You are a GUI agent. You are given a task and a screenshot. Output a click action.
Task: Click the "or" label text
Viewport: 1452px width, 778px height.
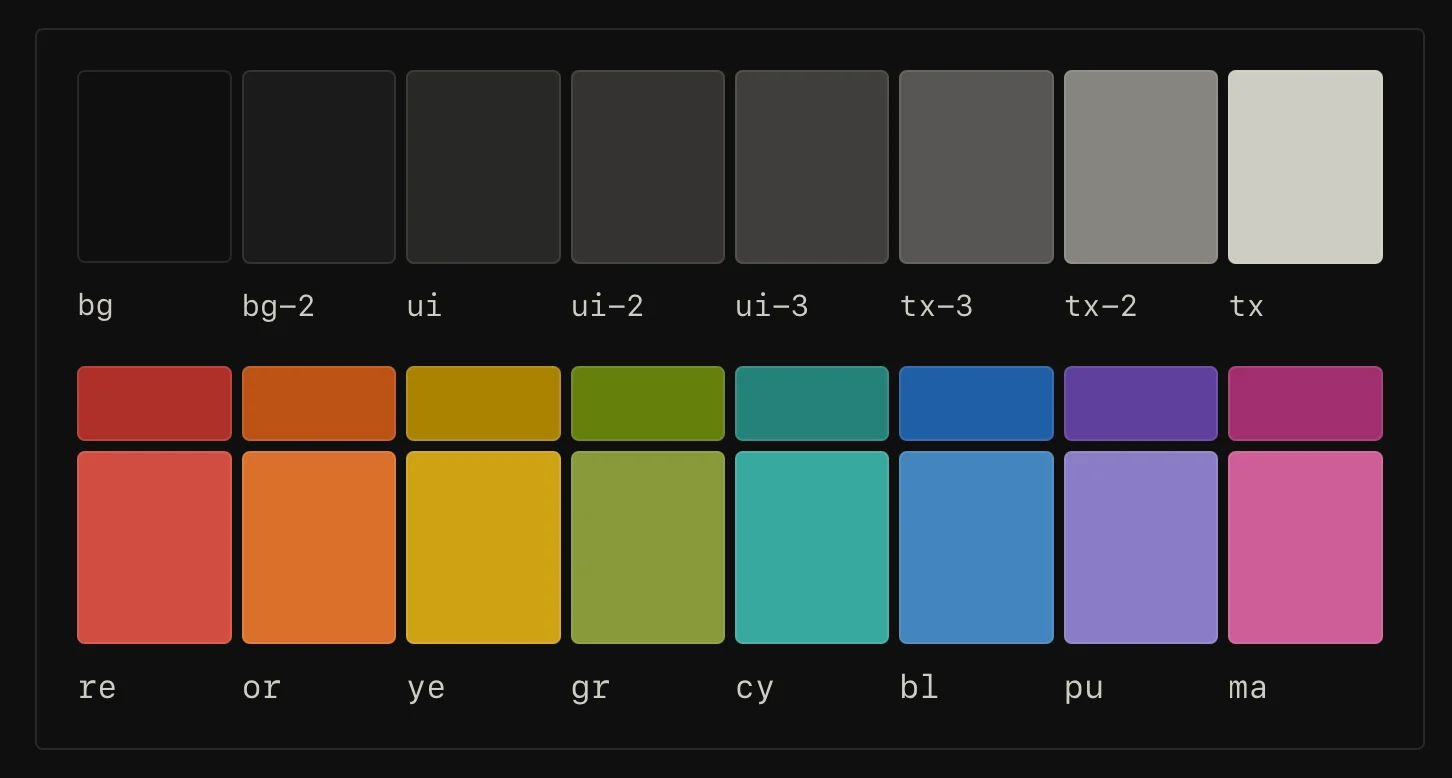(x=261, y=688)
